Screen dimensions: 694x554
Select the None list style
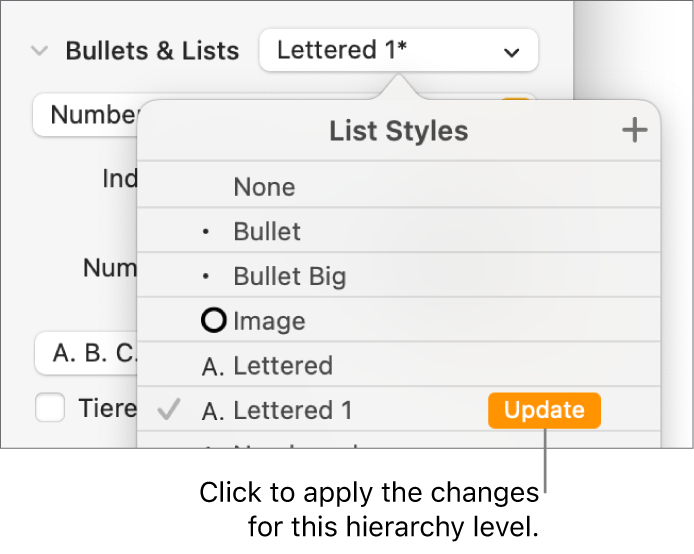tap(264, 187)
